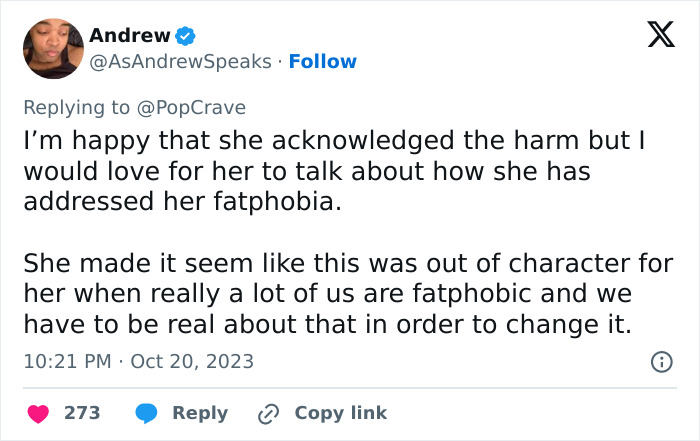Click the chain link copy icon
The width and height of the screenshot is (700, 441).
click(x=267, y=413)
